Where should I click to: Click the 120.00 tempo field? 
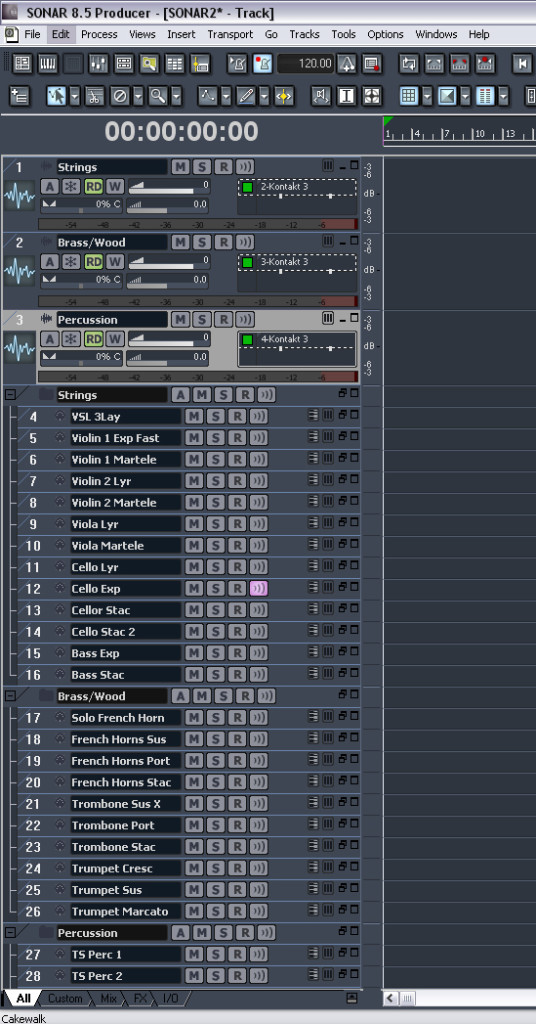(306, 63)
